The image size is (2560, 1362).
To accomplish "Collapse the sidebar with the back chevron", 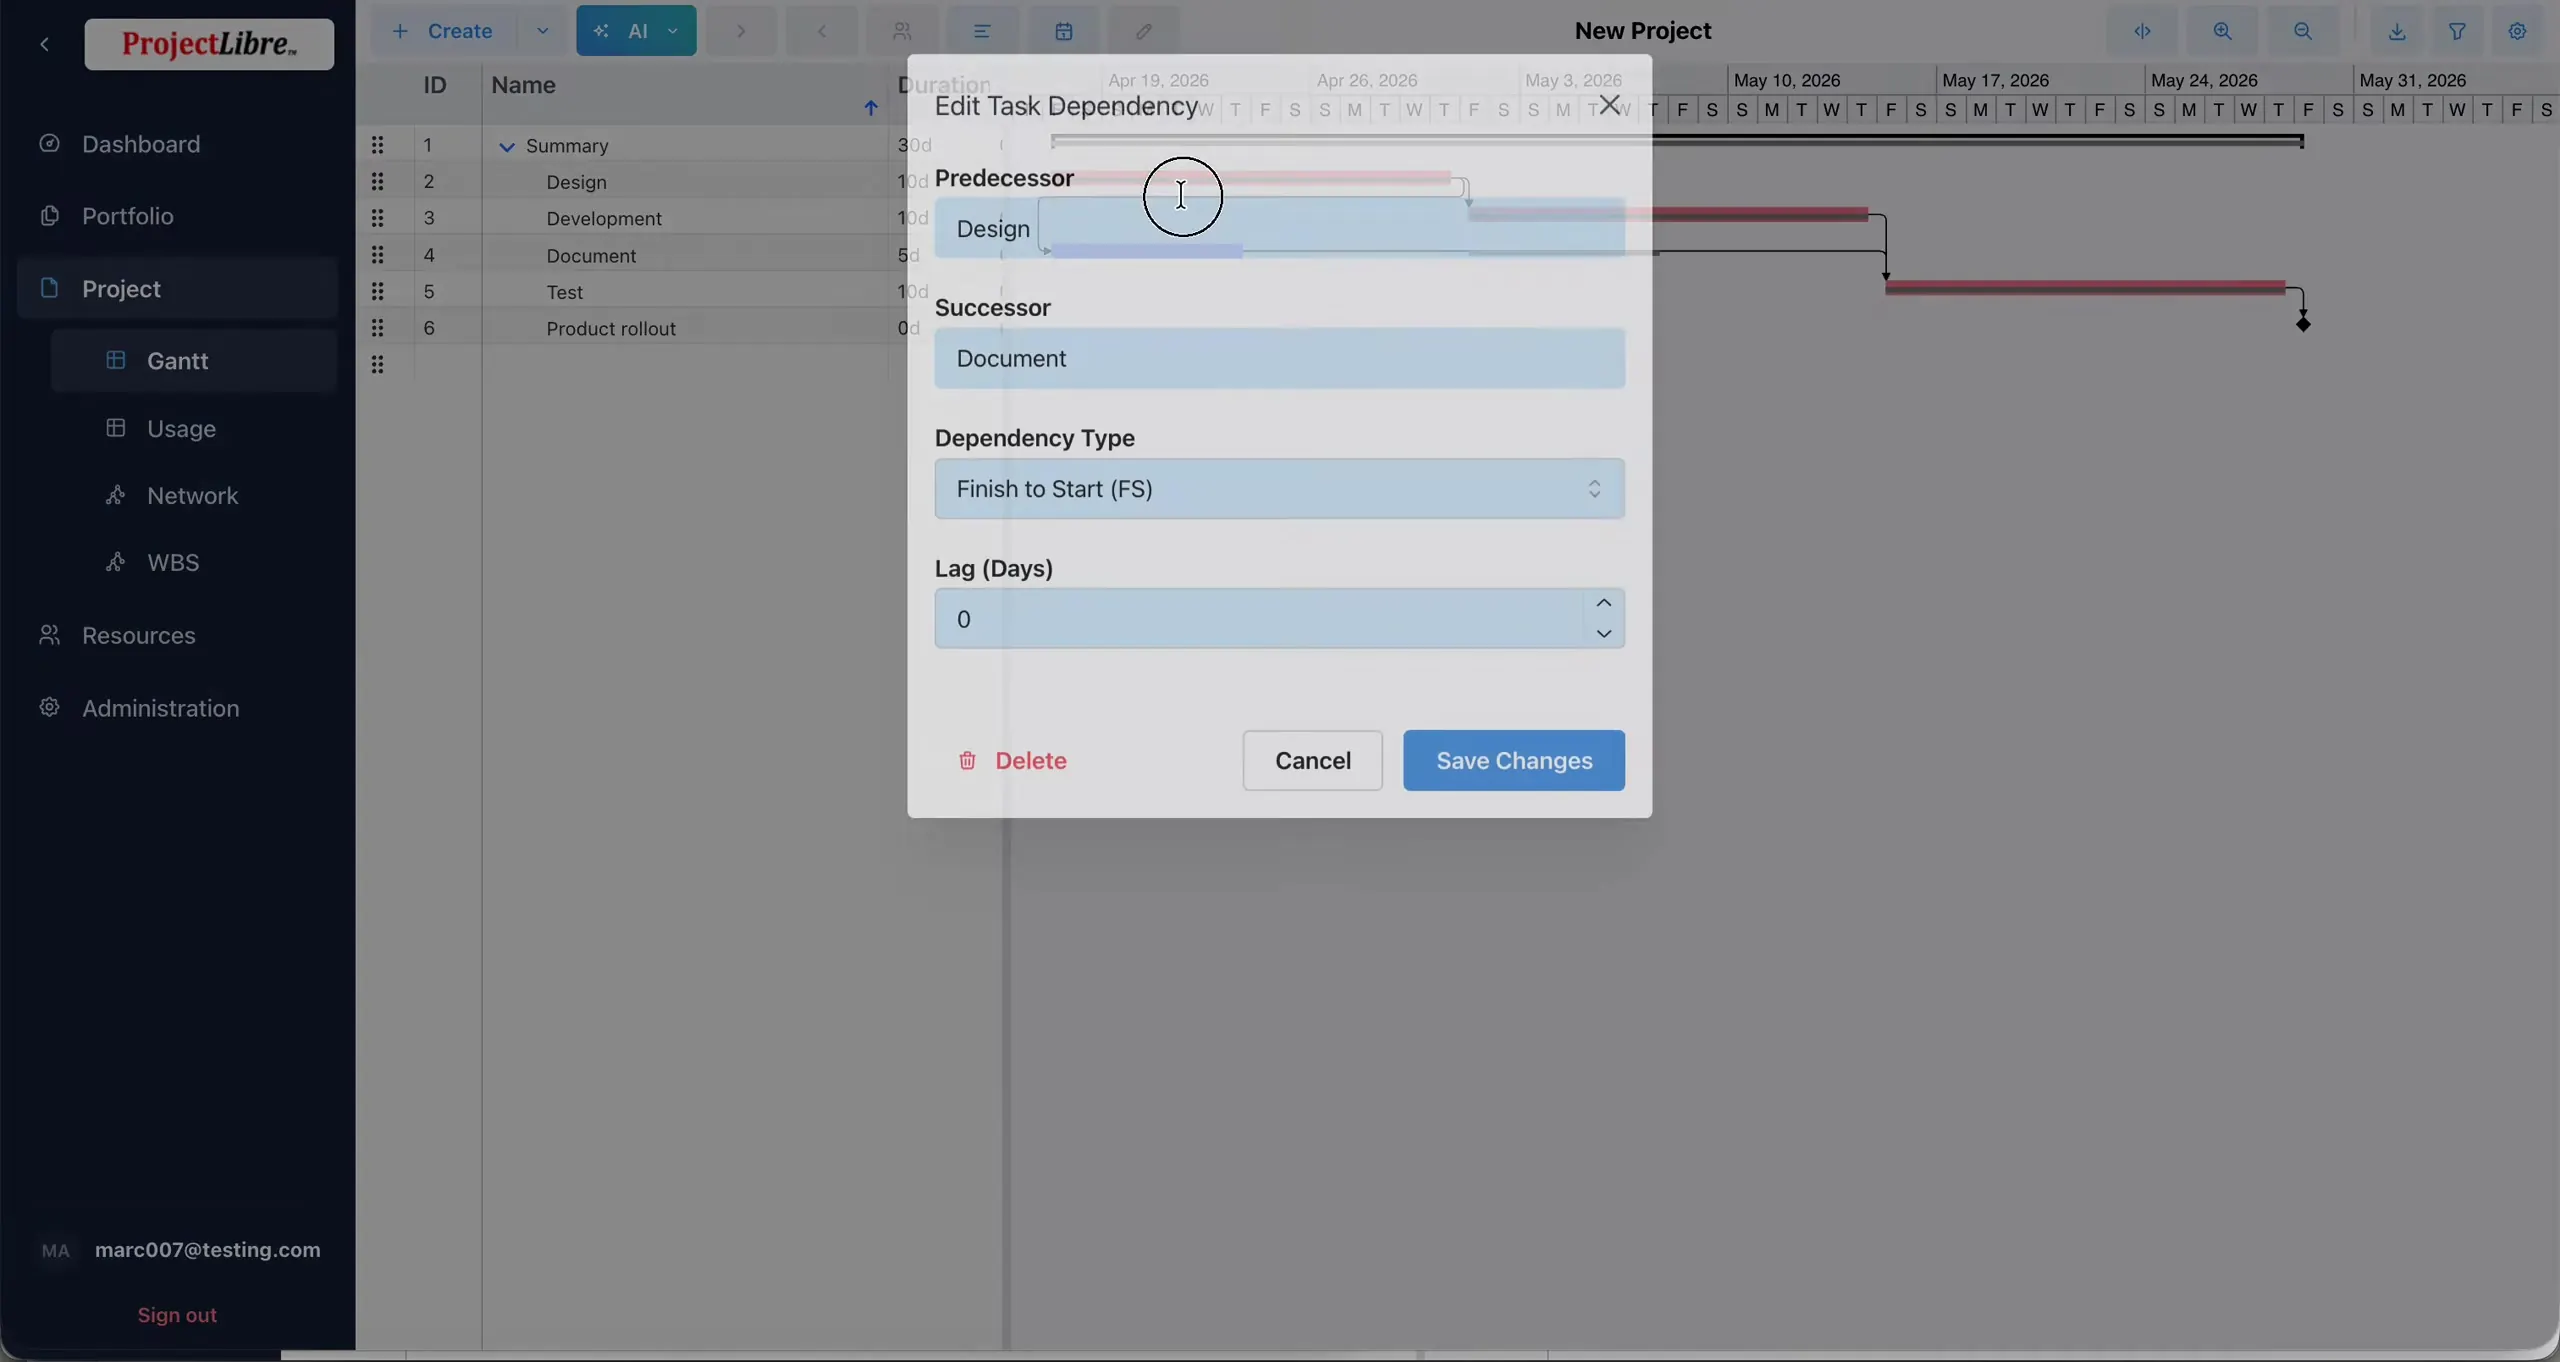I will [44, 44].
